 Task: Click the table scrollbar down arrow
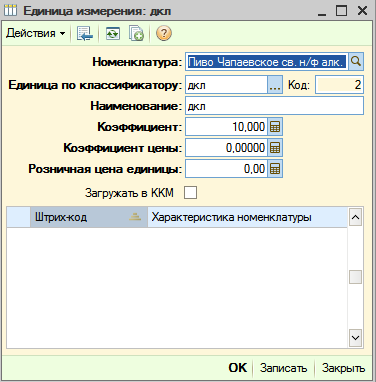click(355, 338)
